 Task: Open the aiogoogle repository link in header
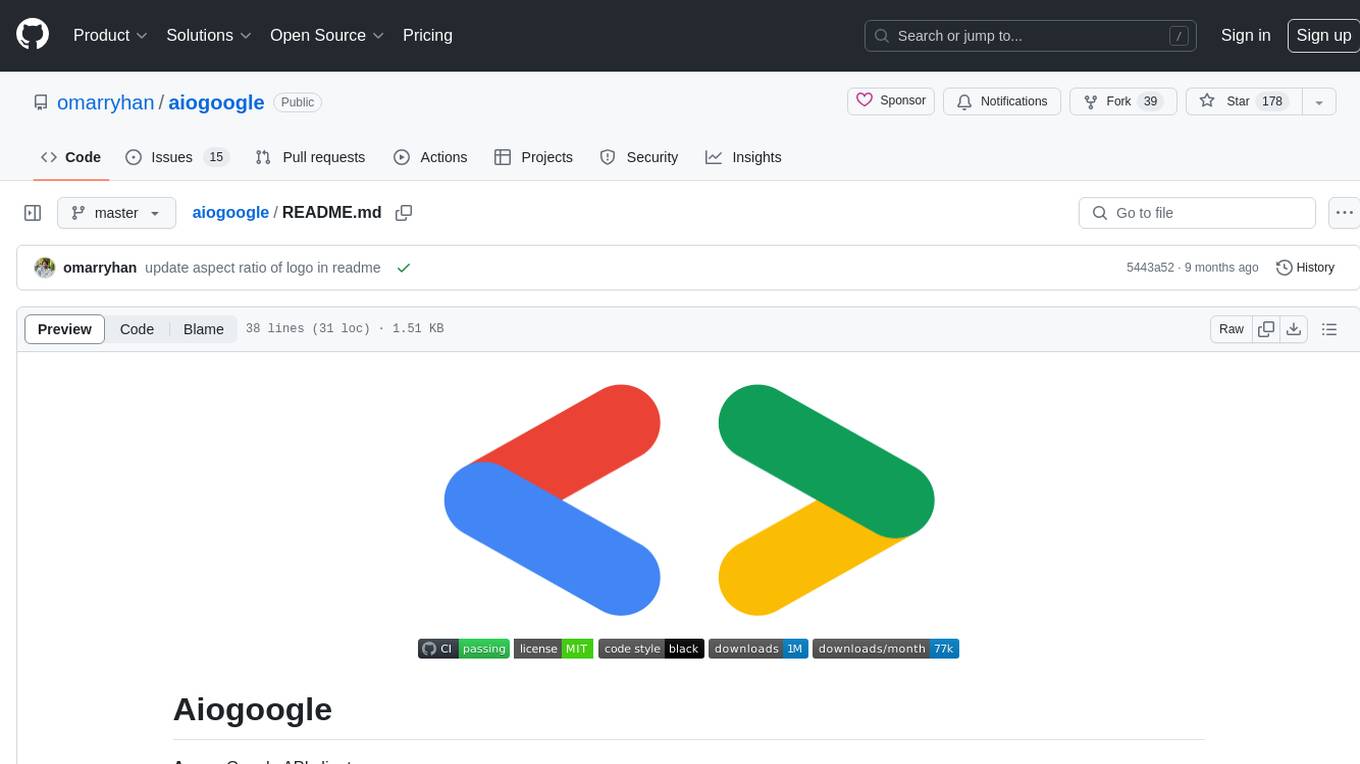[216, 102]
